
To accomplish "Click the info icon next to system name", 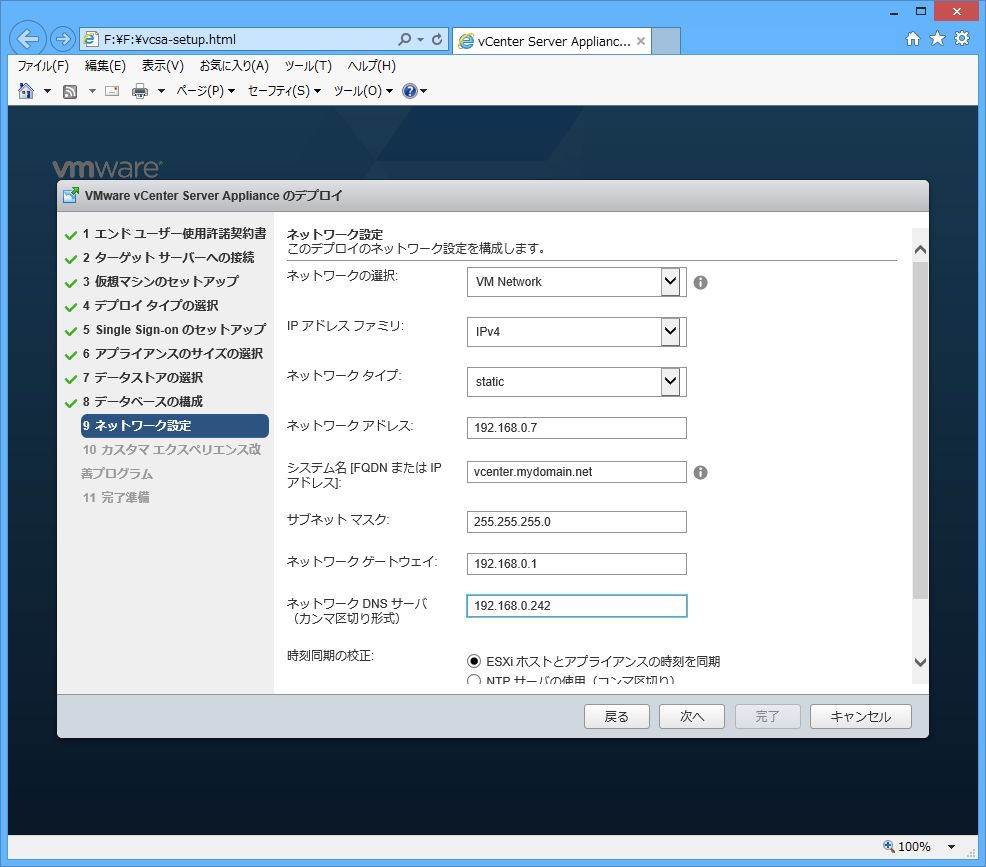I will click(700, 472).
